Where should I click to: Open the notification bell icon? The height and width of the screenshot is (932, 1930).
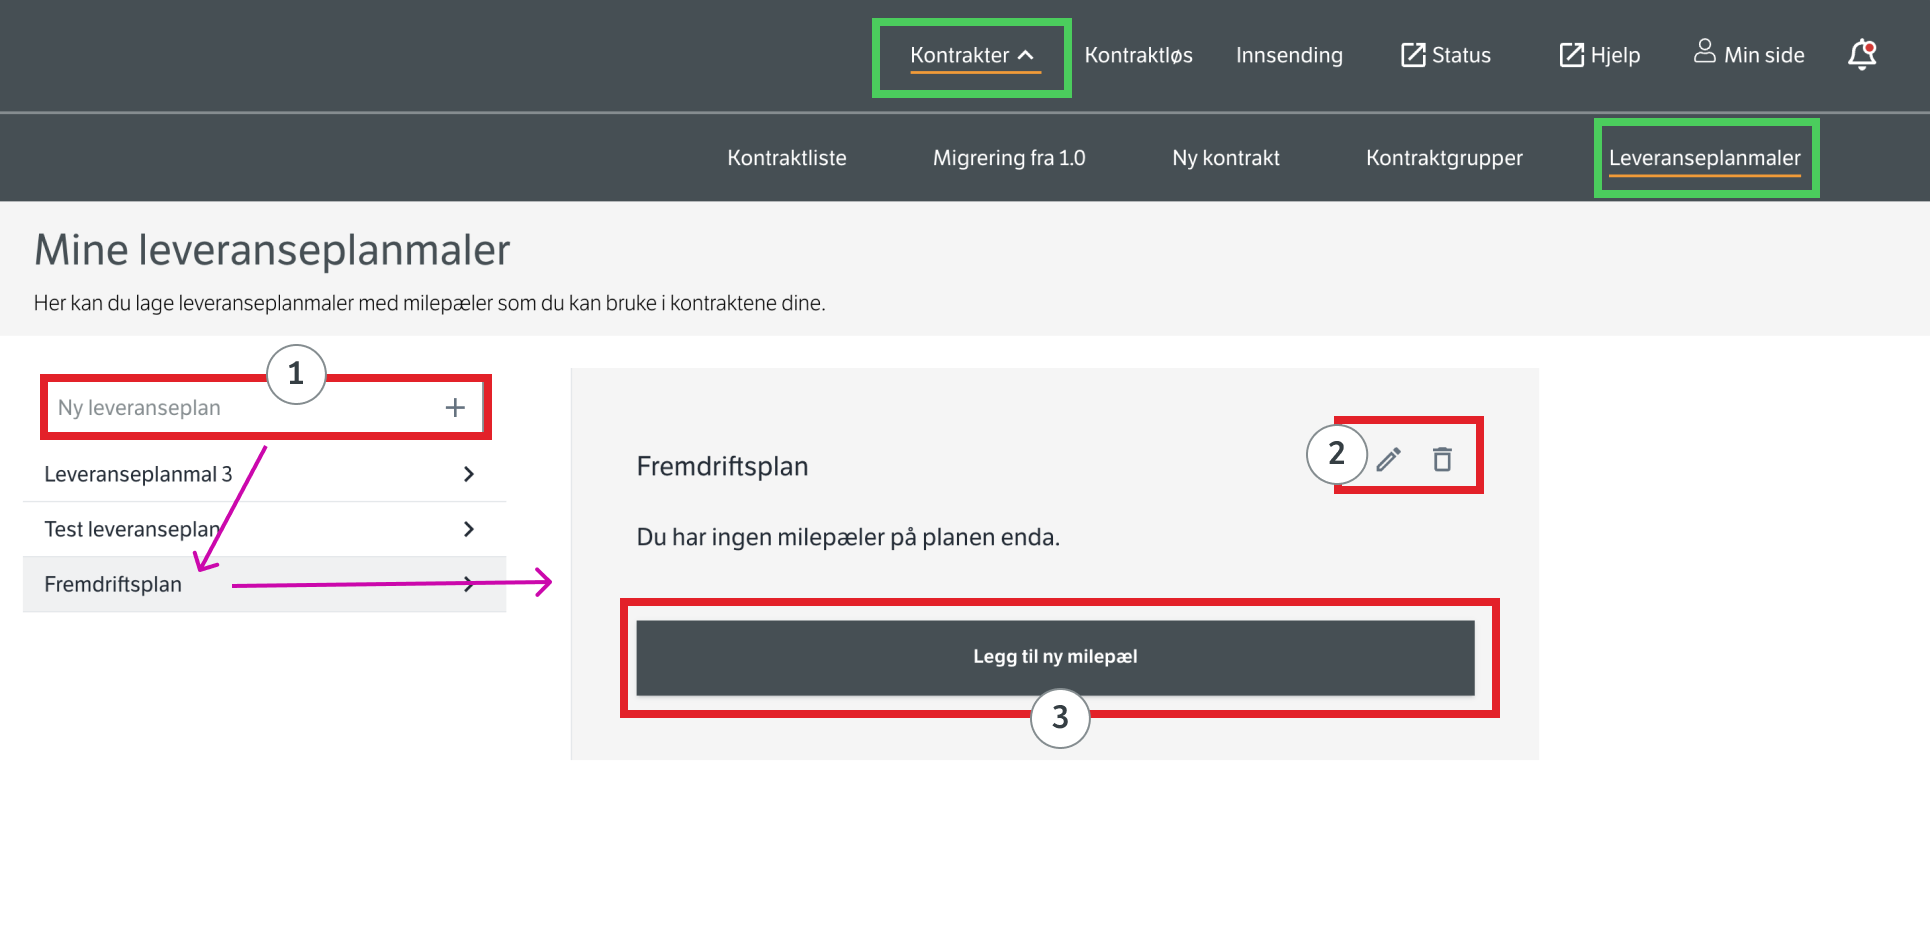click(x=1862, y=55)
